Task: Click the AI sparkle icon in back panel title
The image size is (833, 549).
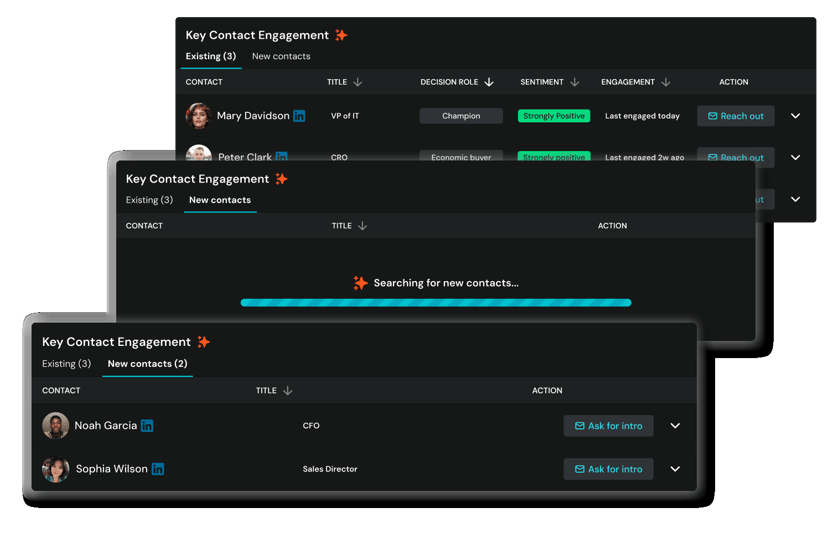Action: (341, 35)
